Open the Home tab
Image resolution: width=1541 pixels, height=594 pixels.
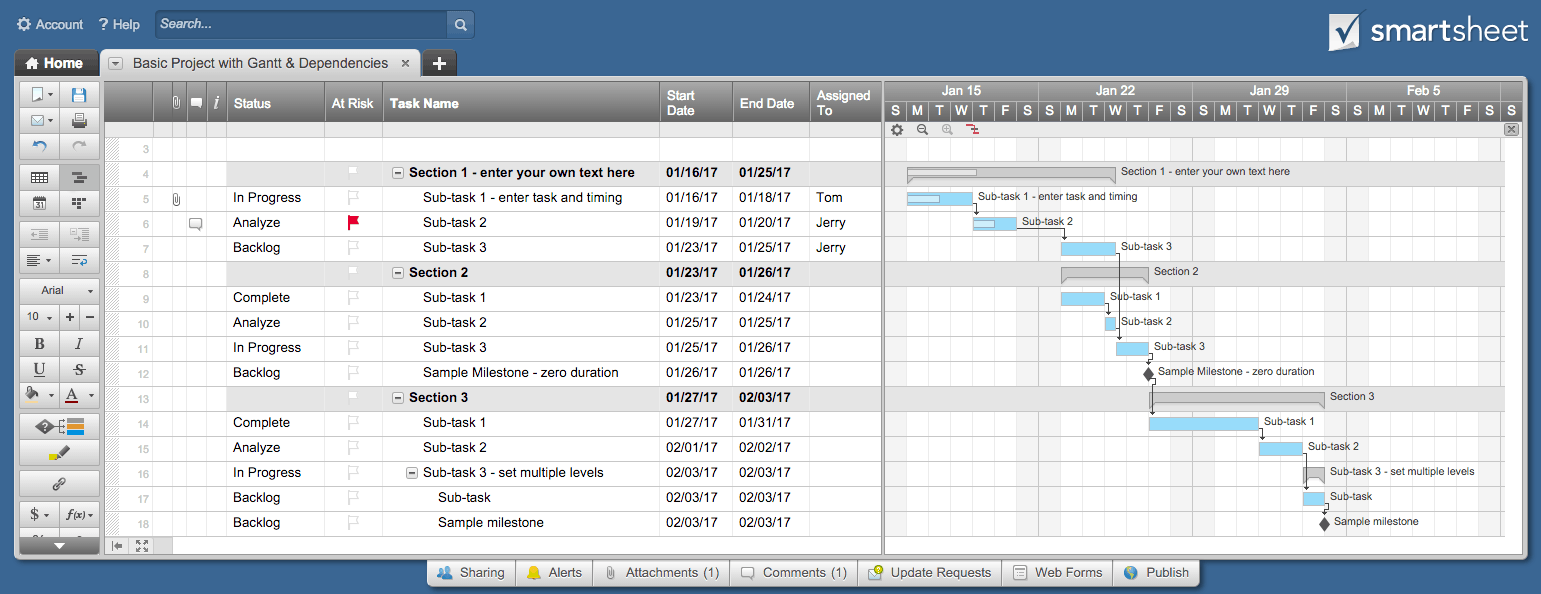point(55,63)
